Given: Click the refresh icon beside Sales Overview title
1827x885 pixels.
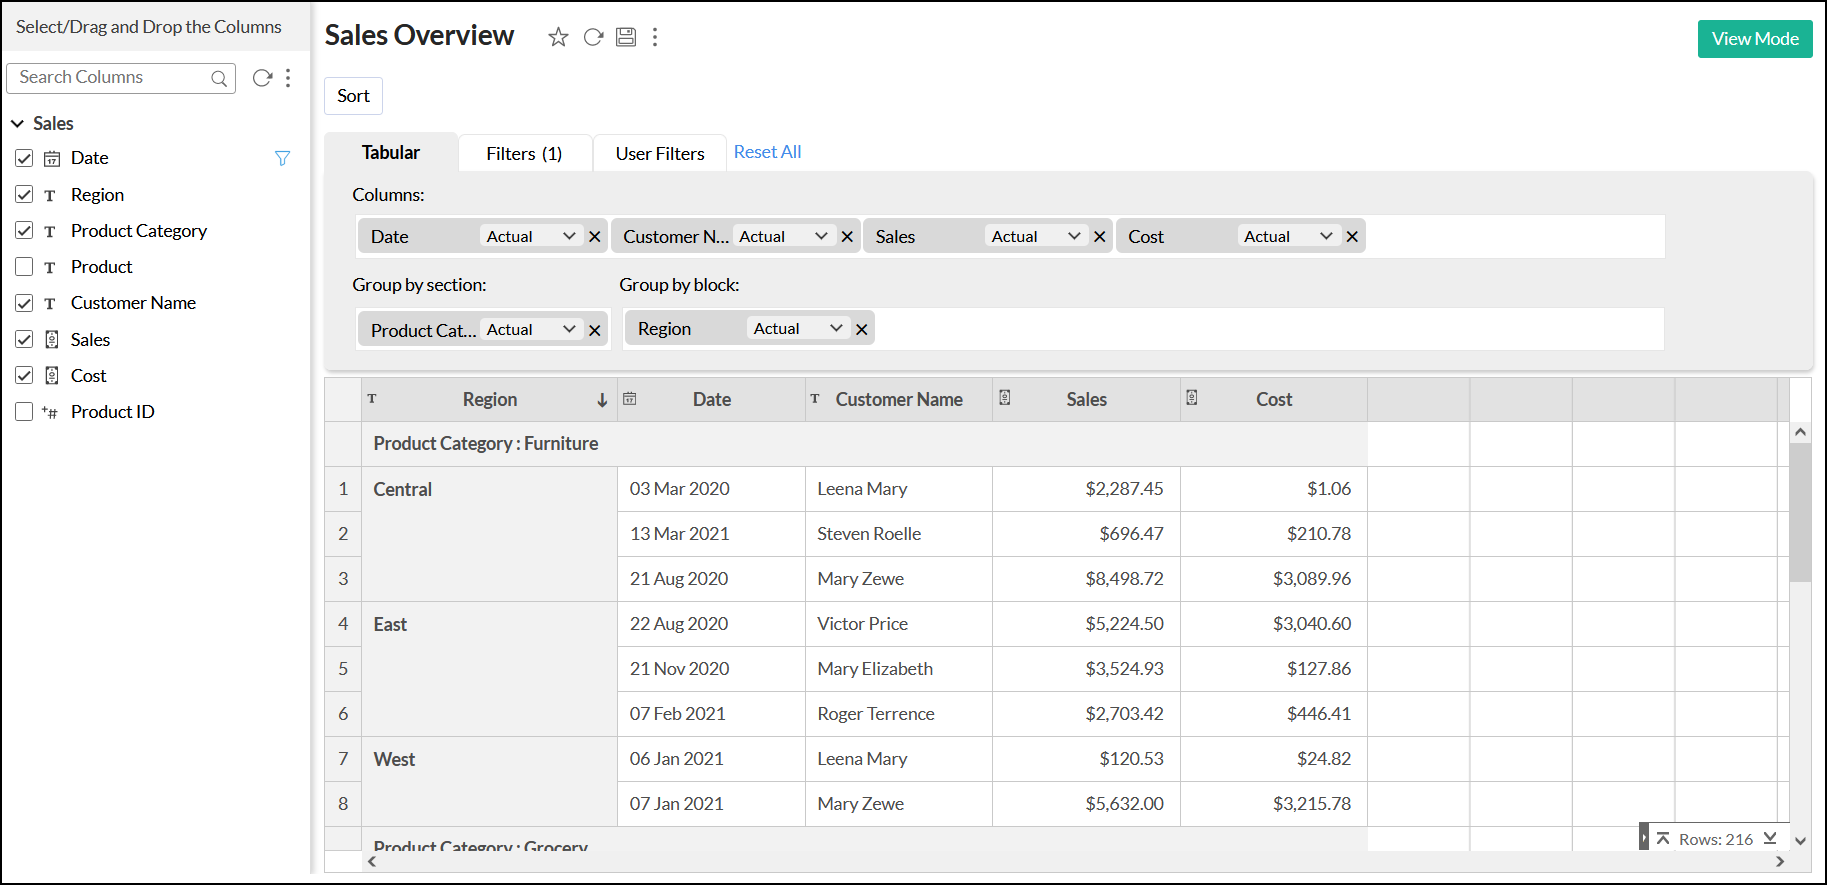Looking at the screenshot, I should point(593,37).
